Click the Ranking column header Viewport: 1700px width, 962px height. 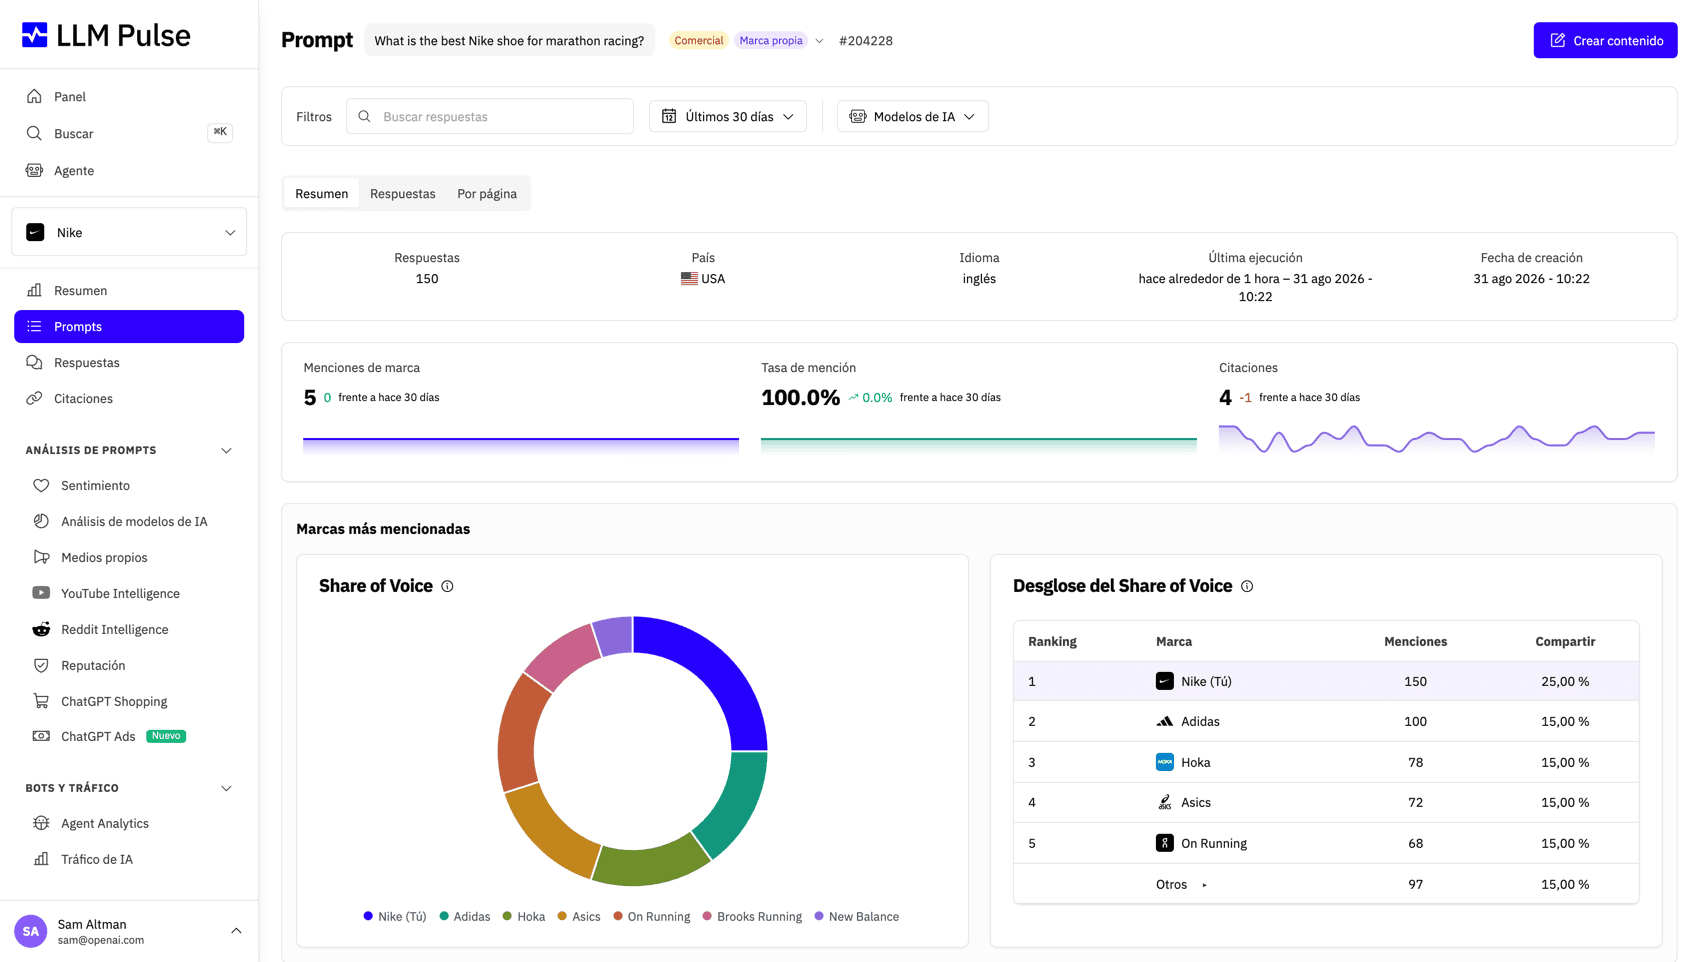click(x=1052, y=641)
